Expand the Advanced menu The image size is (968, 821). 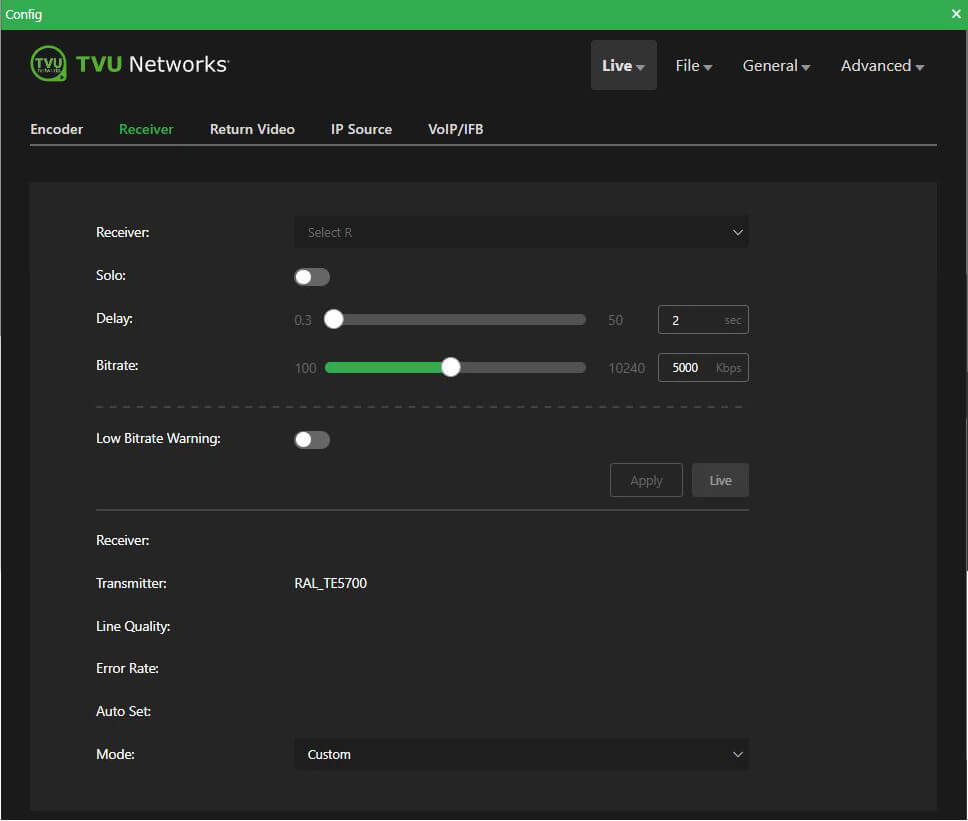[882, 65]
